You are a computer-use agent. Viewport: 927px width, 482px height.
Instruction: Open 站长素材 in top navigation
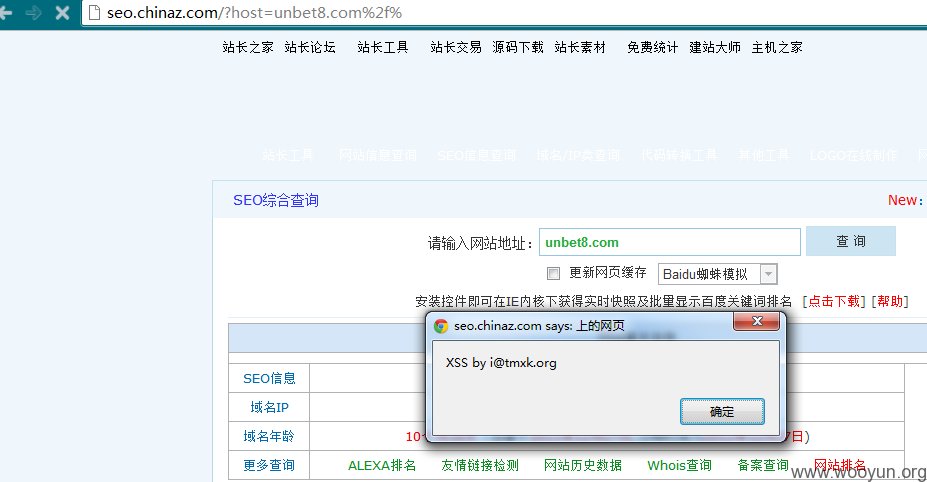580,47
